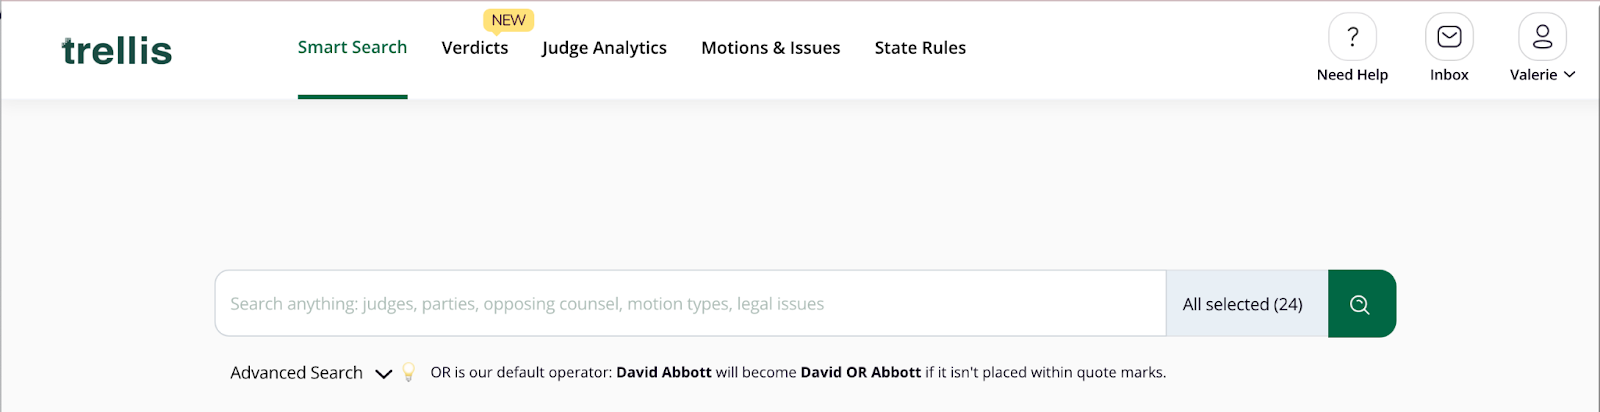1600x412 pixels.
Task: Select the Smart Search tab
Action: point(352,48)
